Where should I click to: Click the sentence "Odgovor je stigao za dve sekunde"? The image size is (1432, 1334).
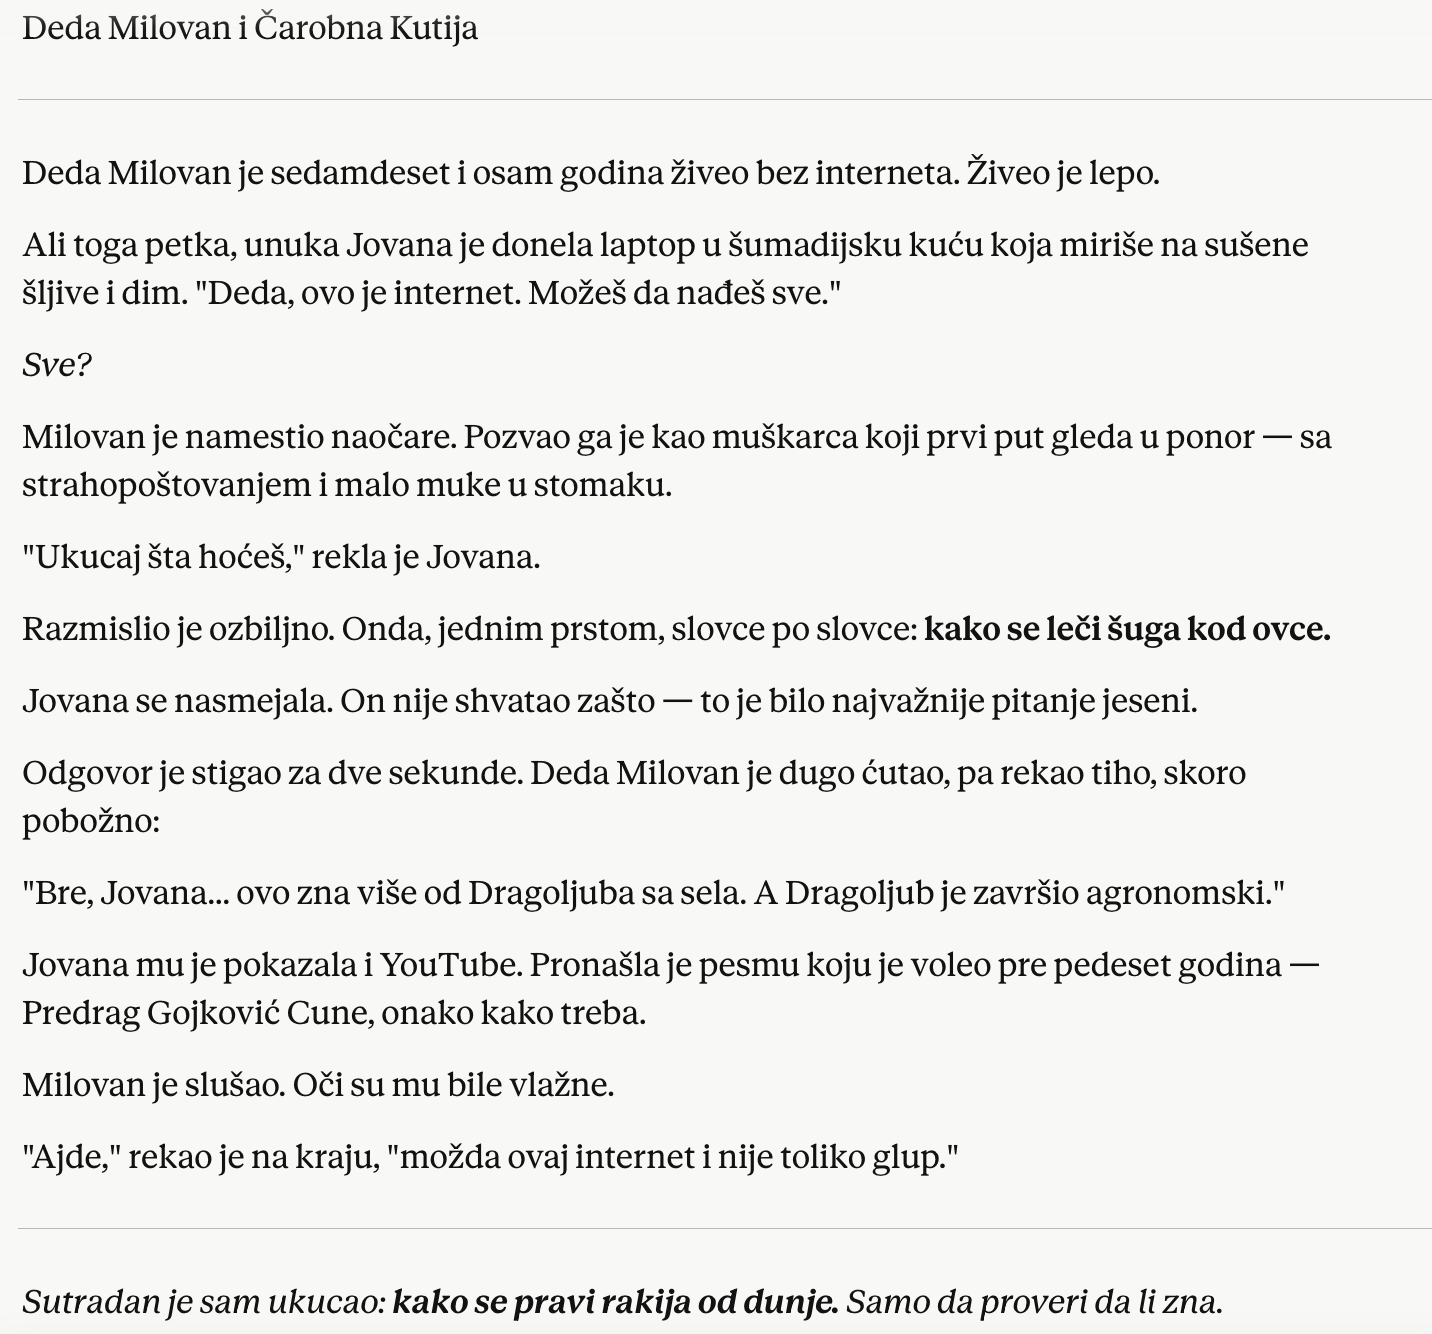click(x=272, y=773)
